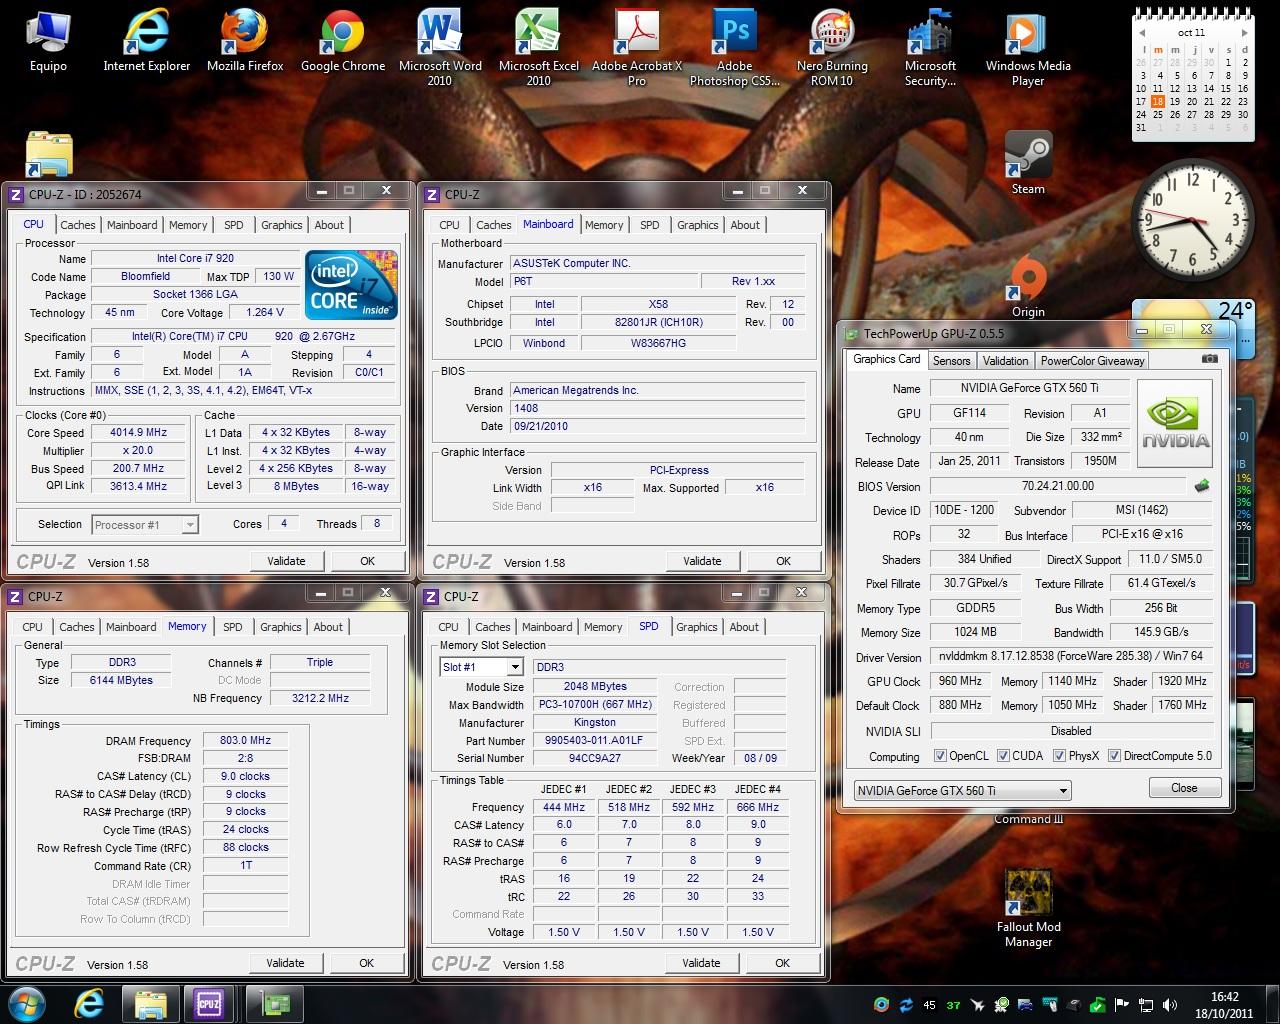Click the Close button in GPU-Z
Image resolution: width=1280 pixels, height=1024 pixels.
click(x=1184, y=788)
